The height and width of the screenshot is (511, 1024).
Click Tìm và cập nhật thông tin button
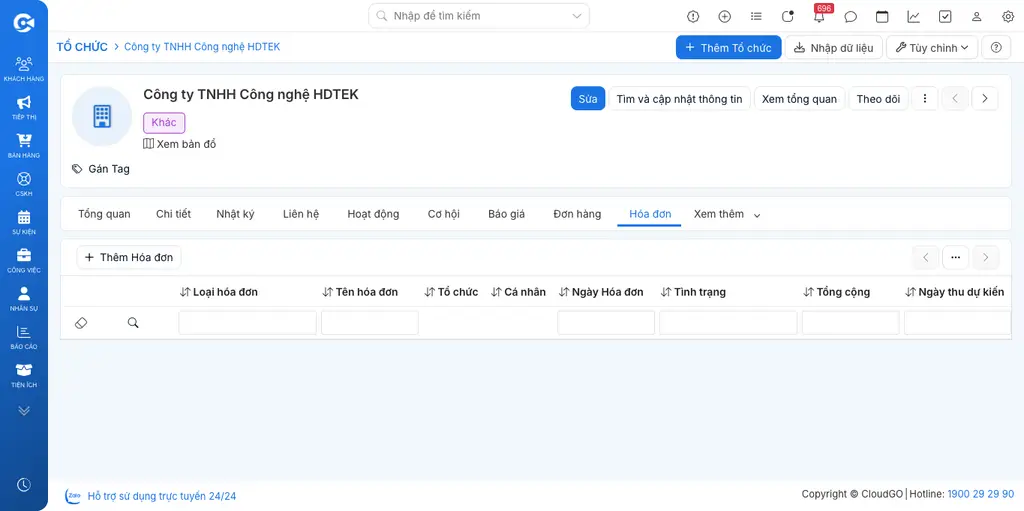pos(679,99)
